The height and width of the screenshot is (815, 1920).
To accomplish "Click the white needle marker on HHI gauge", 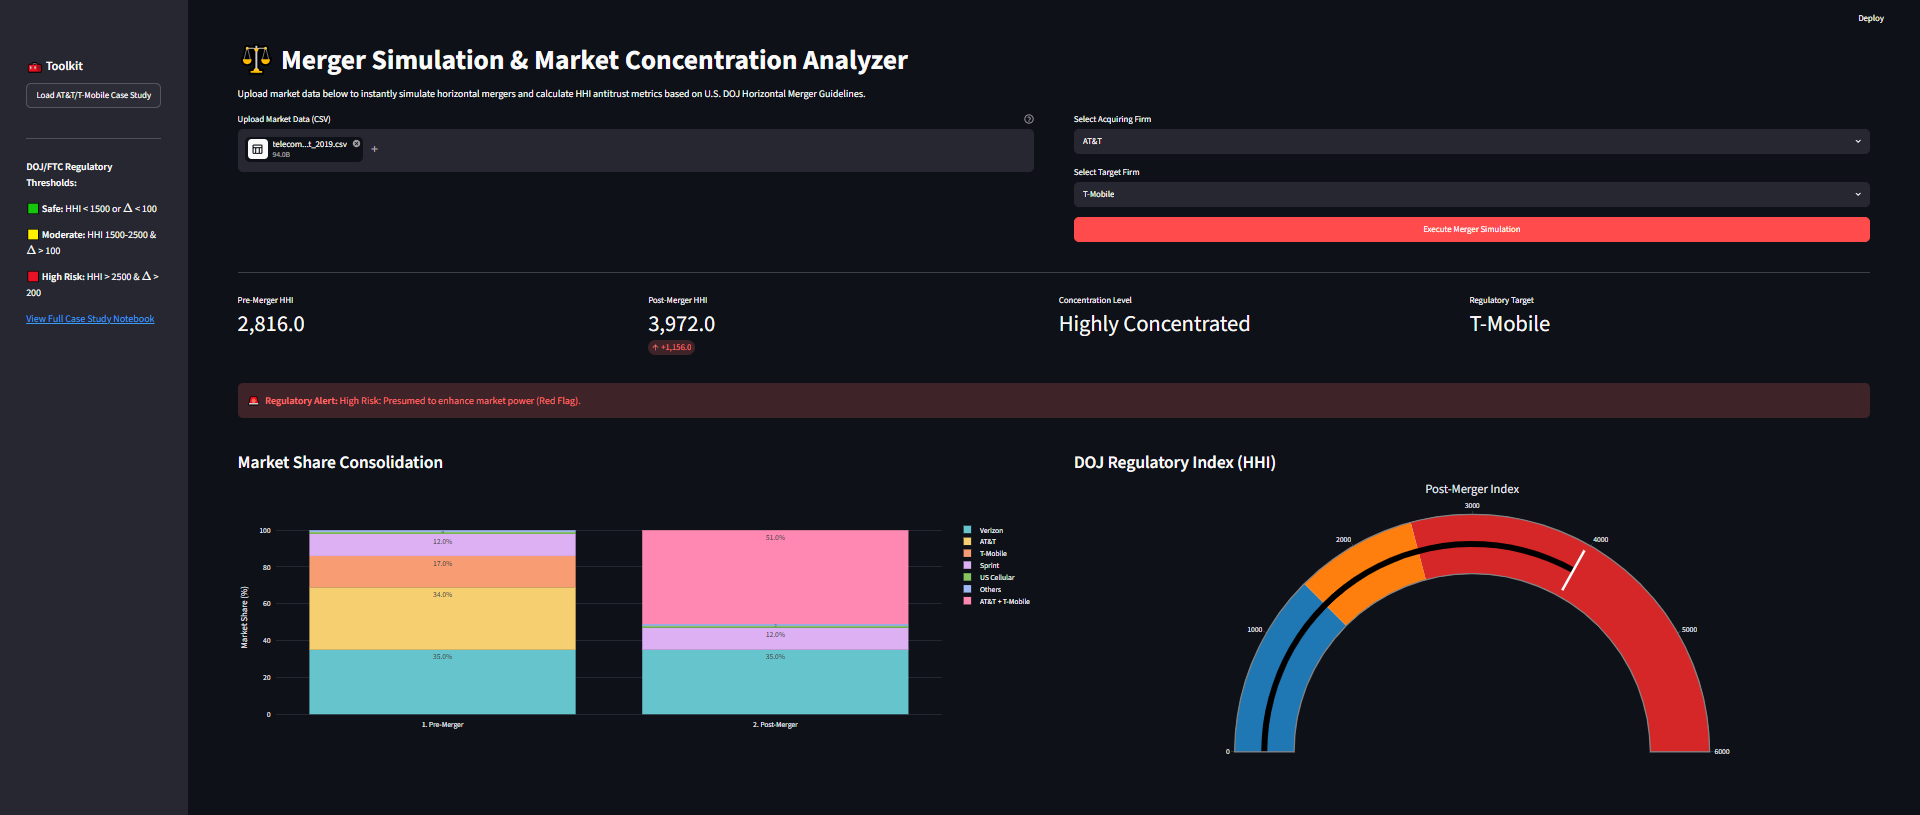I will (x=1574, y=570).
